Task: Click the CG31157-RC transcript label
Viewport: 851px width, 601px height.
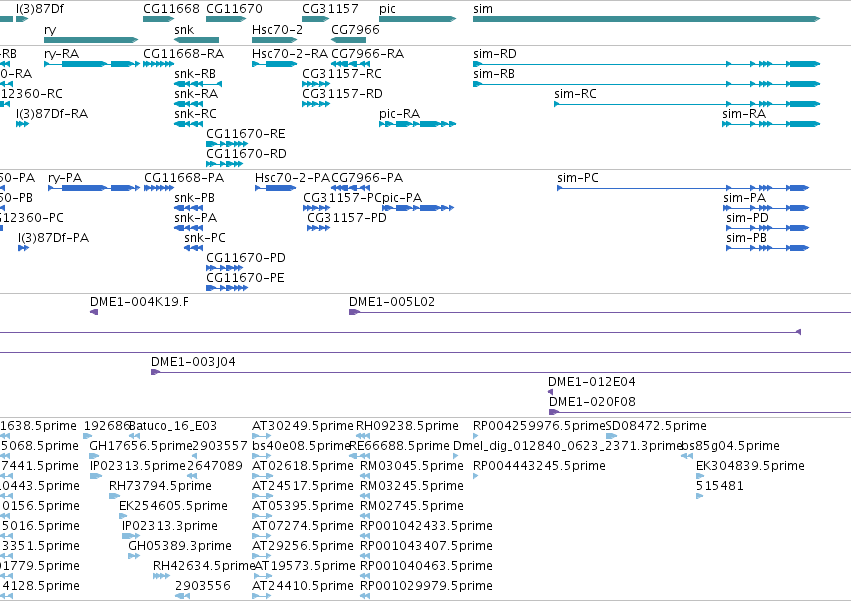Action: point(342,74)
